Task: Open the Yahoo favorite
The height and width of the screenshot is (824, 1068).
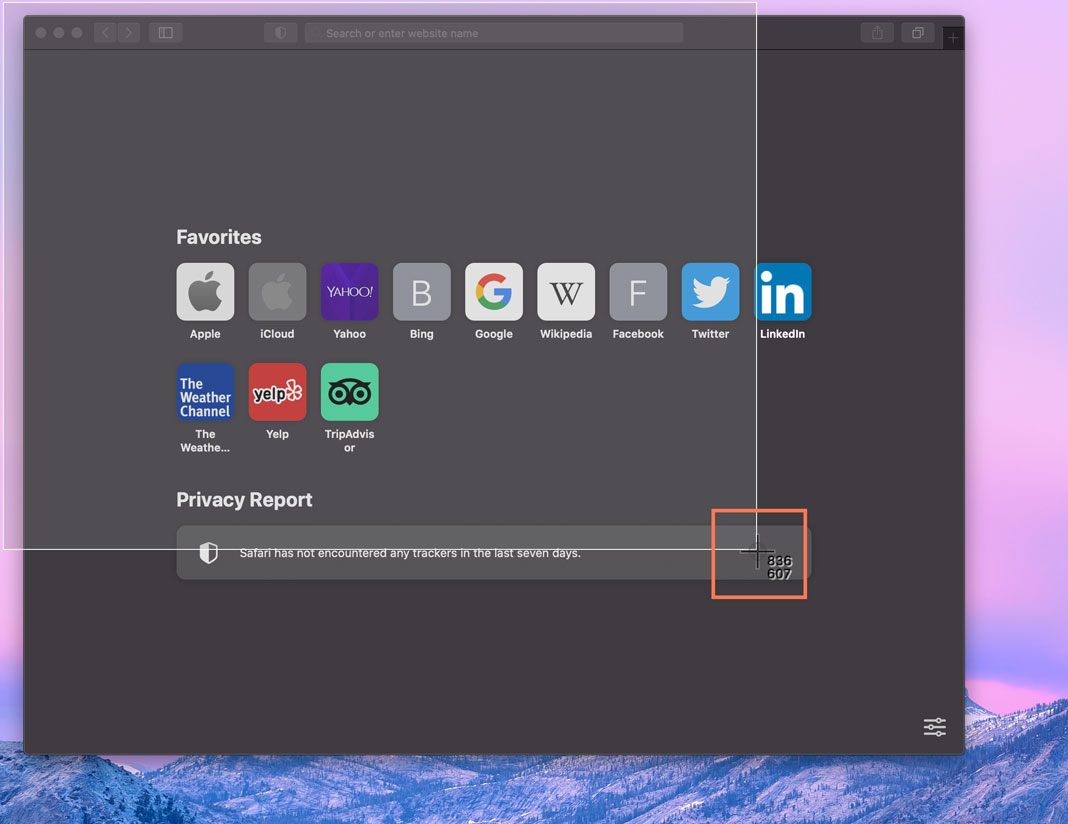Action: point(349,291)
